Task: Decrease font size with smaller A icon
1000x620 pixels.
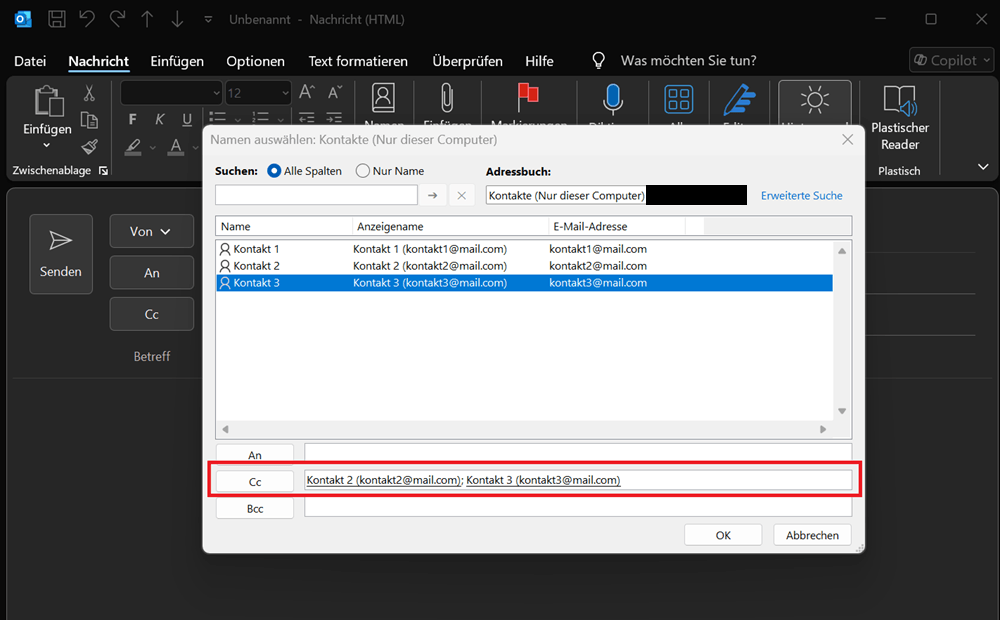Action: pyautogui.click(x=335, y=92)
